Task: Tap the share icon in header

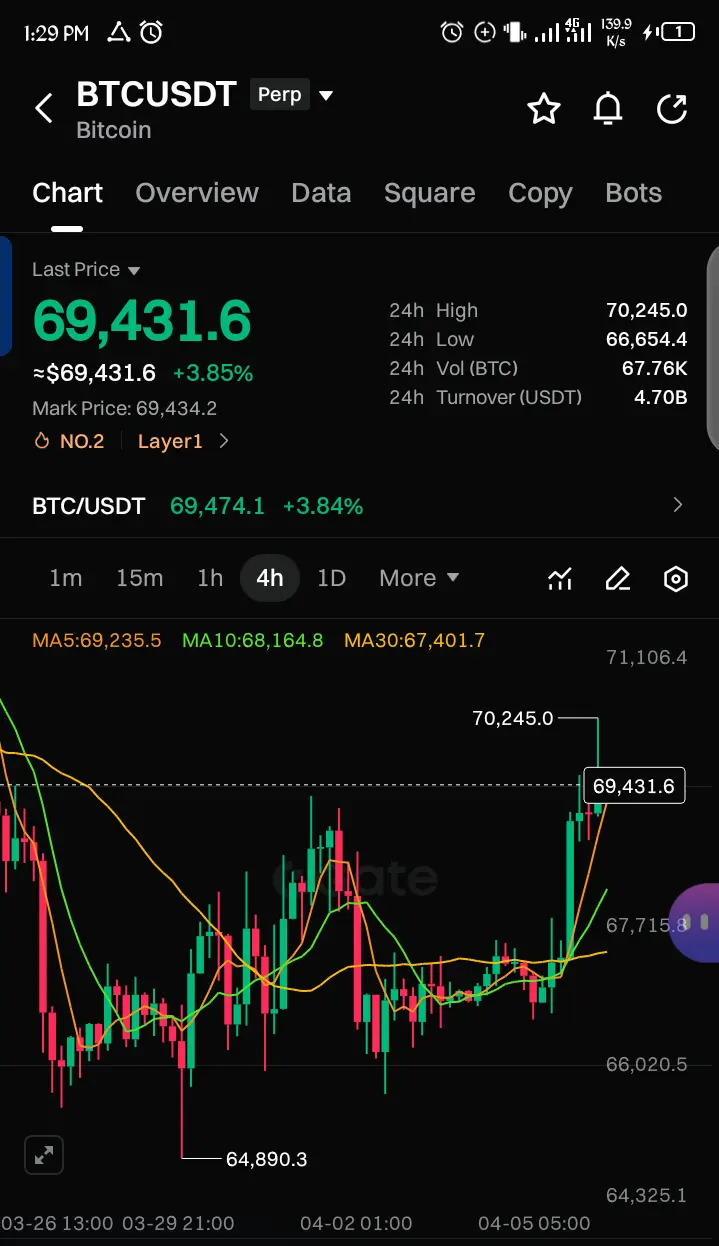Action: [672, 108]
